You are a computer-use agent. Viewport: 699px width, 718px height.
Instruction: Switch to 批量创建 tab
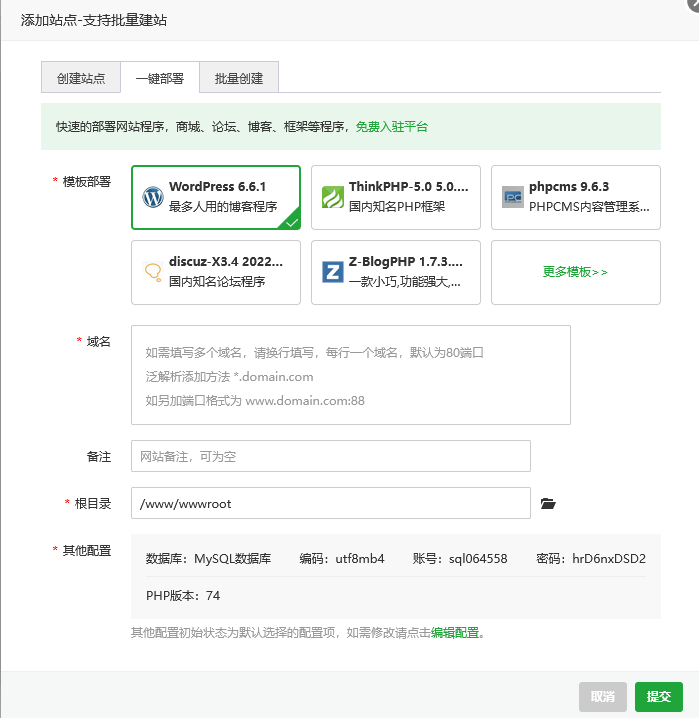(x=239, y=78)
